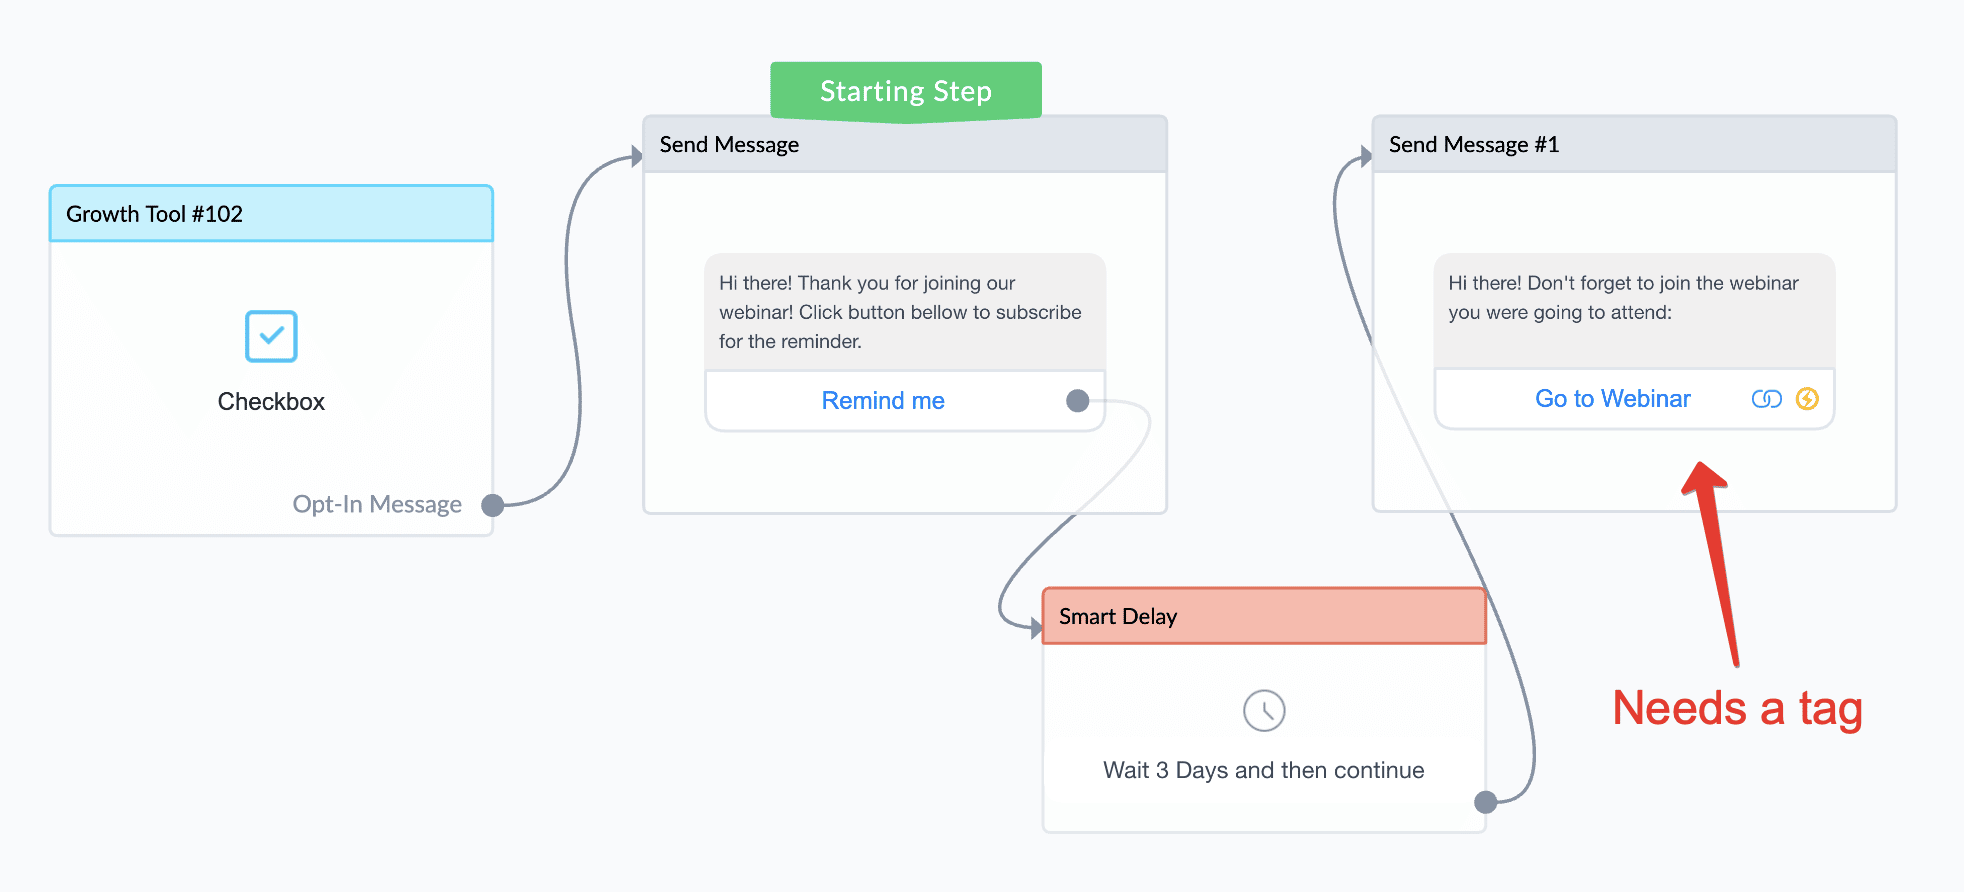The height and width of the screenshot is (892, 1964).
Task: Click the Checkbox label in the Growth Tool node
Action: [x=271, y=402]
